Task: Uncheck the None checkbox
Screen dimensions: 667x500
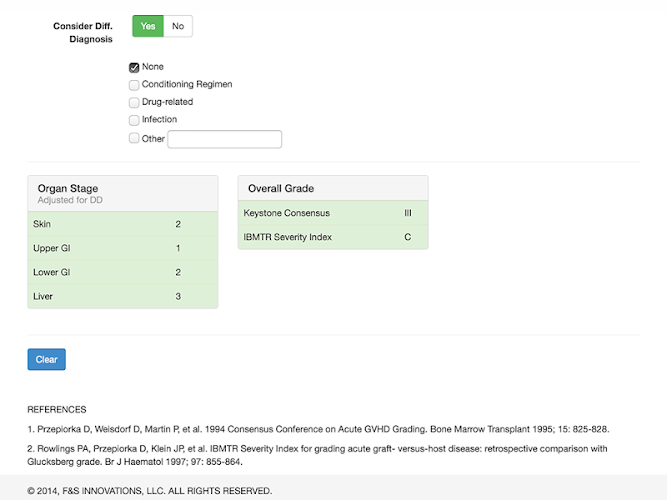Action: point(134,67)
